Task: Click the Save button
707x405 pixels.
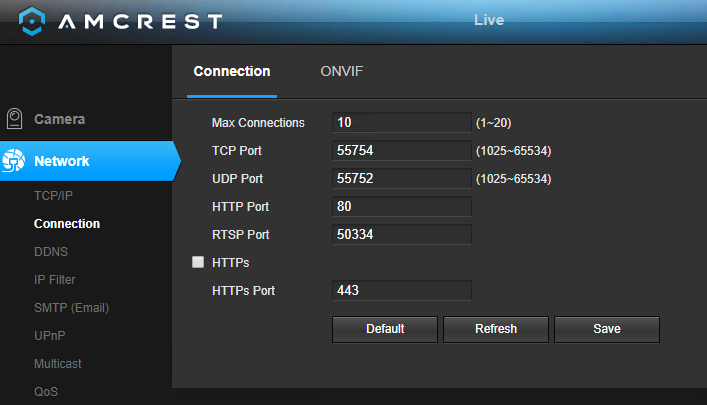Action: coord(606,329)
